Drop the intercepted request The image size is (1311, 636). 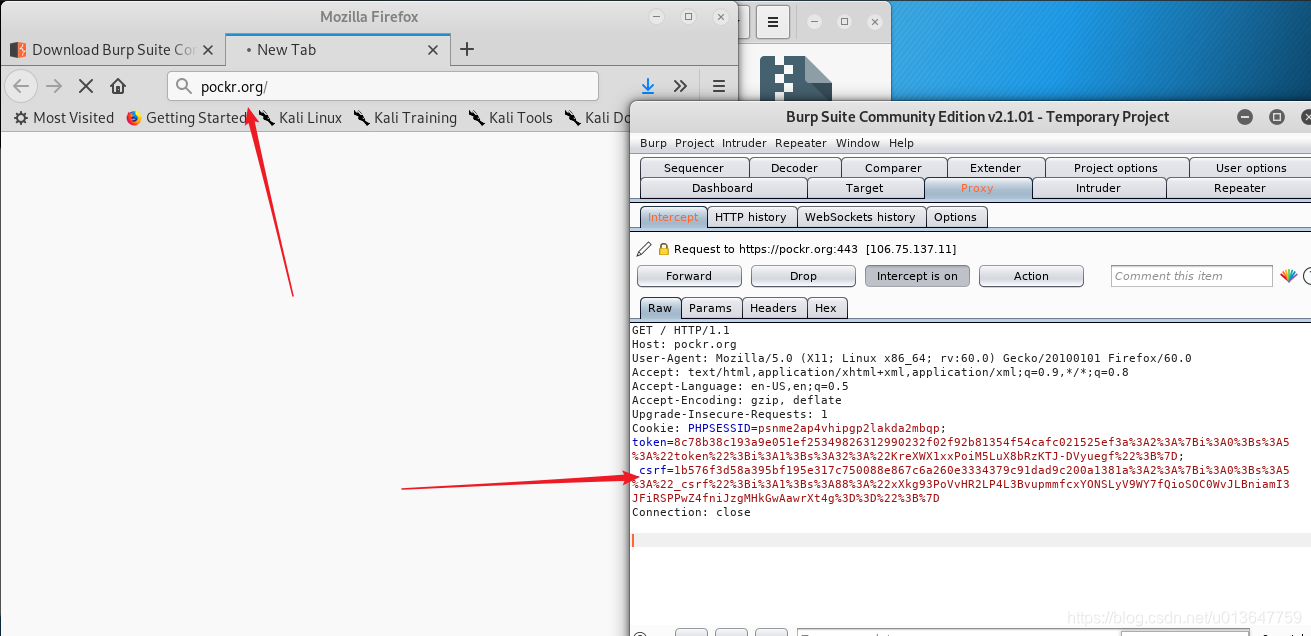[803, 276]
